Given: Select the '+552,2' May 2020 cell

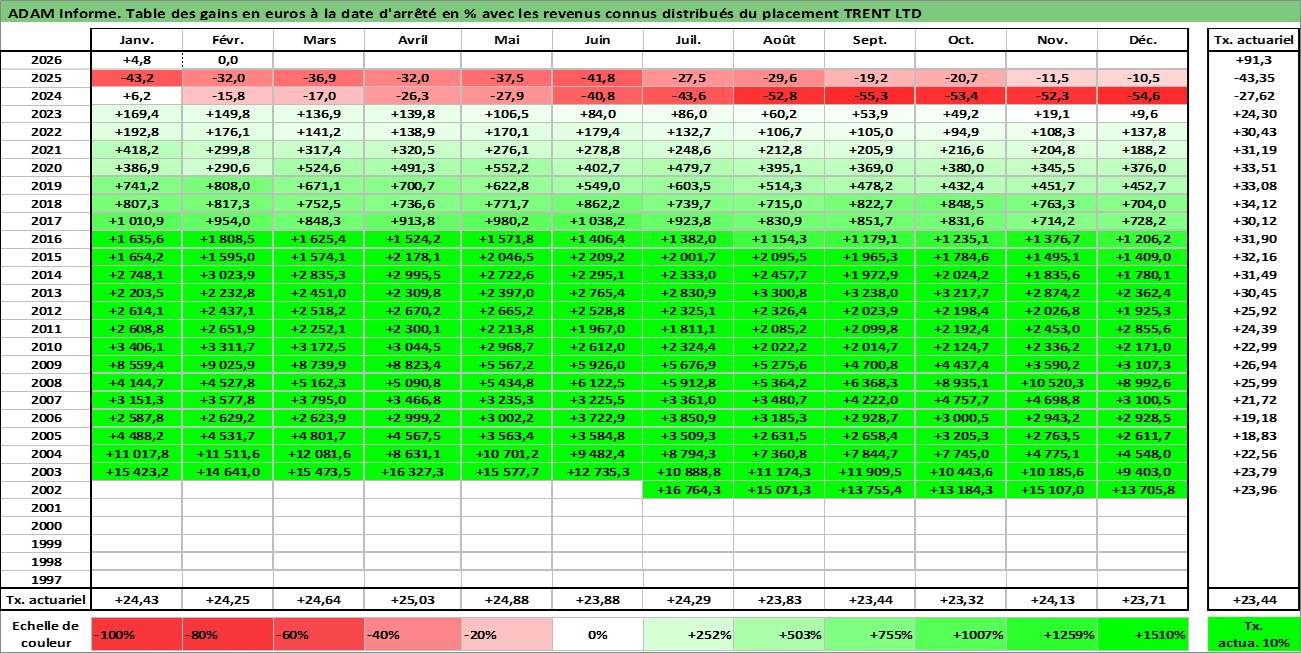Looking at the screenshot, I should pyautogui.click(x=507, y=167).
